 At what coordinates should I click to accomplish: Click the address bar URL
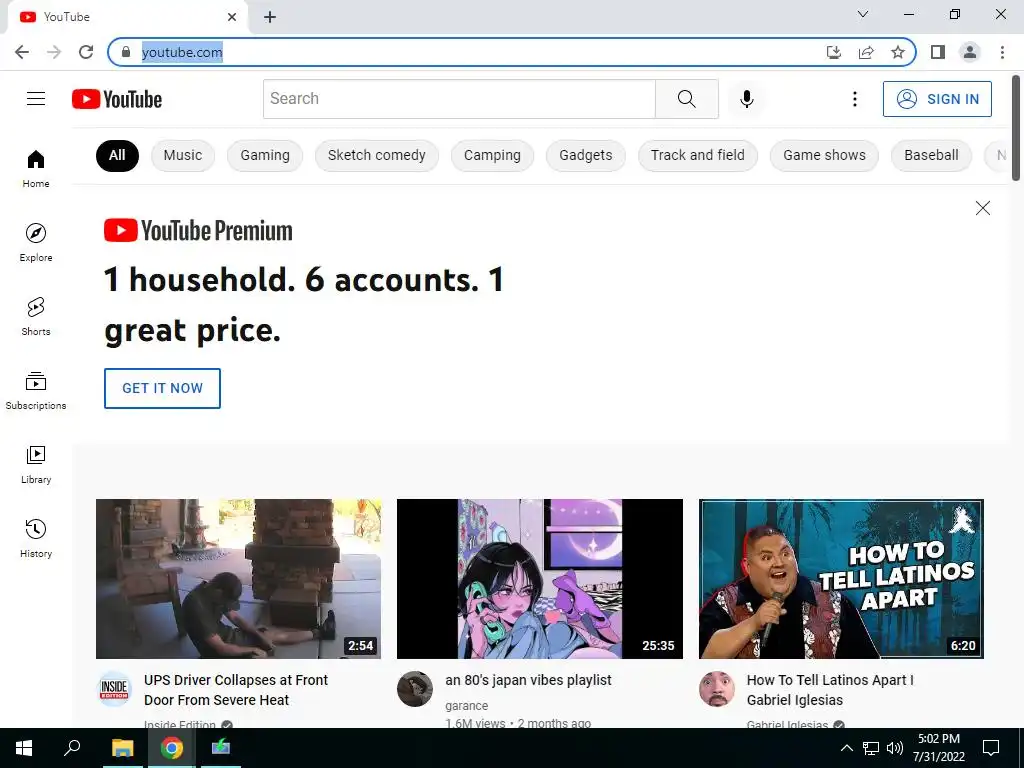(x=182, y=52)
